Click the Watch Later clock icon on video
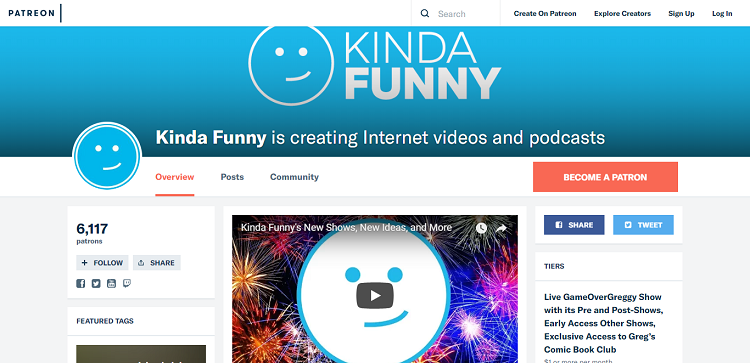This screenshot has width=750, height=363. (x=481, y=228)
